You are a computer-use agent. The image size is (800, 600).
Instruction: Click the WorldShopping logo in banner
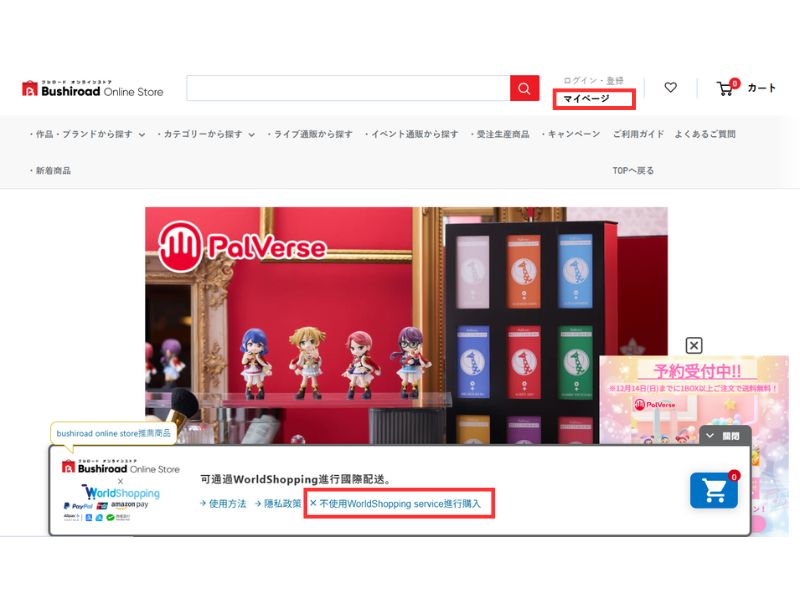[121, 493]
